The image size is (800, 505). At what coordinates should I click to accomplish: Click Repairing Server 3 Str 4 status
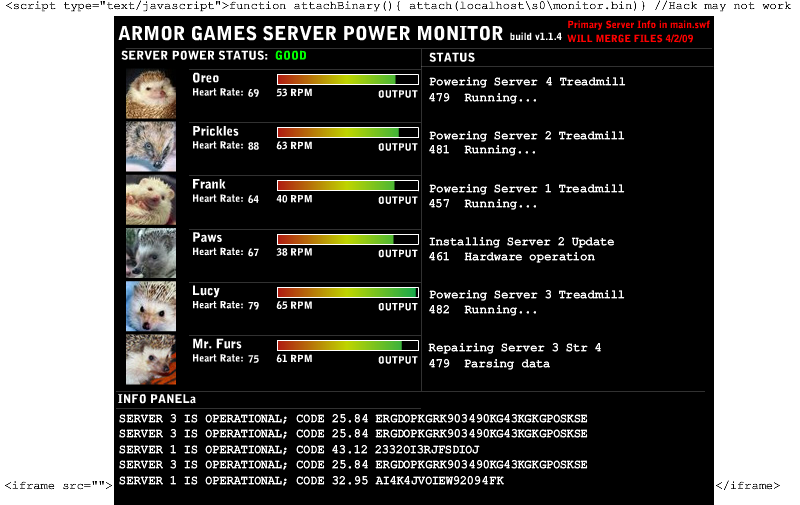(515, 348)
